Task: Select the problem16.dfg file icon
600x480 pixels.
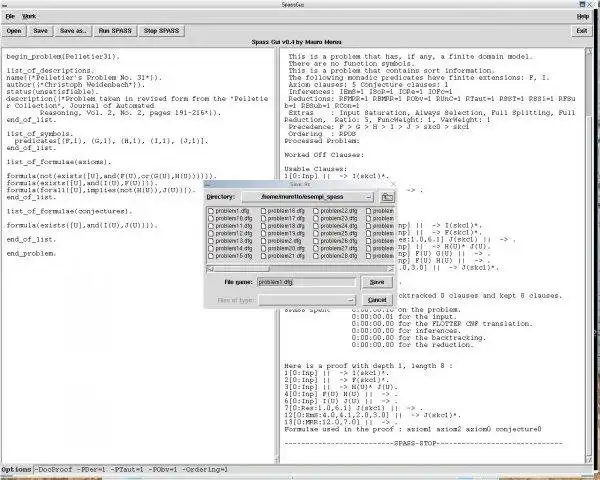Action: (x=263, y=211)
